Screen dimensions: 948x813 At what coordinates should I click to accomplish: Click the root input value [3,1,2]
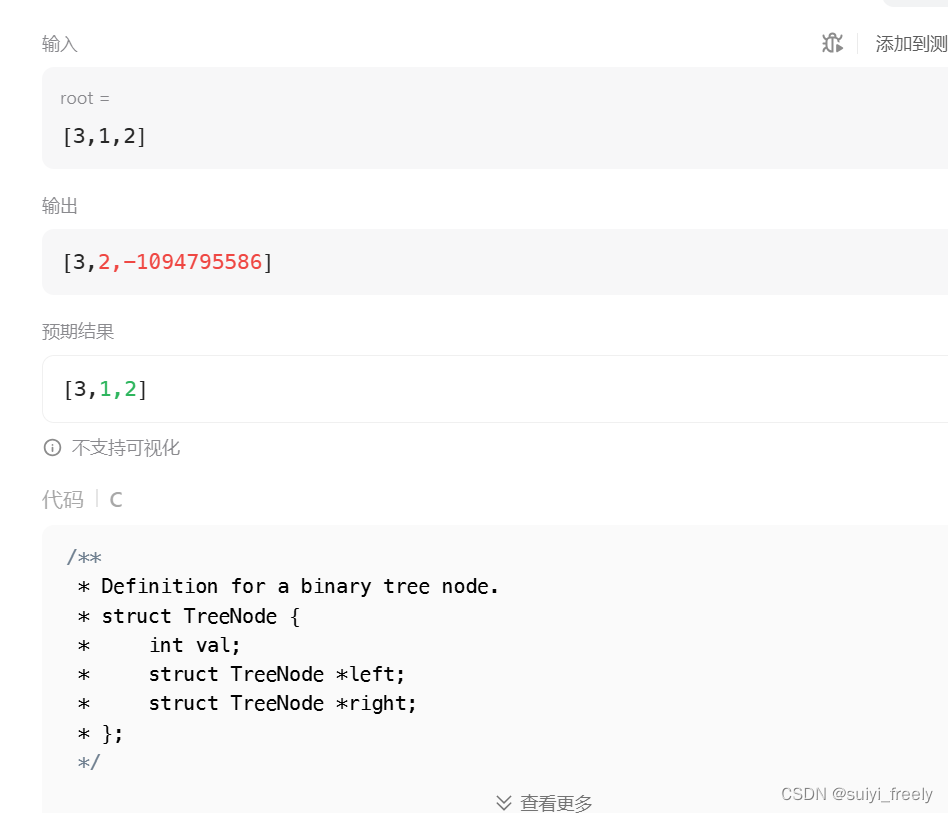pos(104,137)
